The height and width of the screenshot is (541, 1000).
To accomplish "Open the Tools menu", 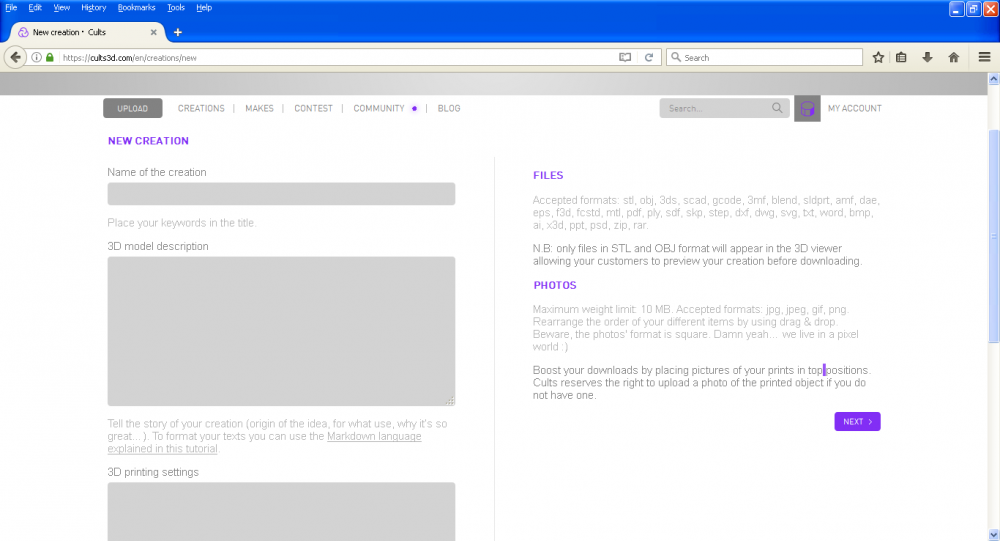I will tap(176, 8).
